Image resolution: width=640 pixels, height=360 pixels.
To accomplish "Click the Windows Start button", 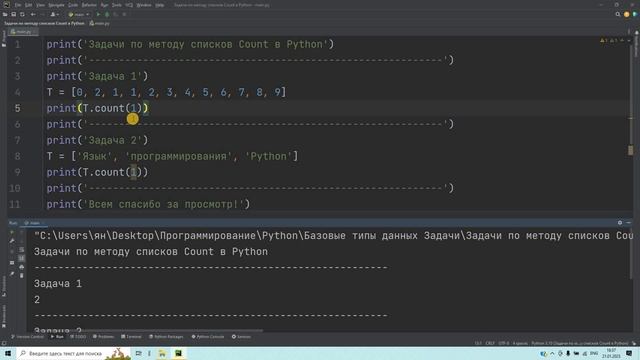I will click(x=8, y=353).
